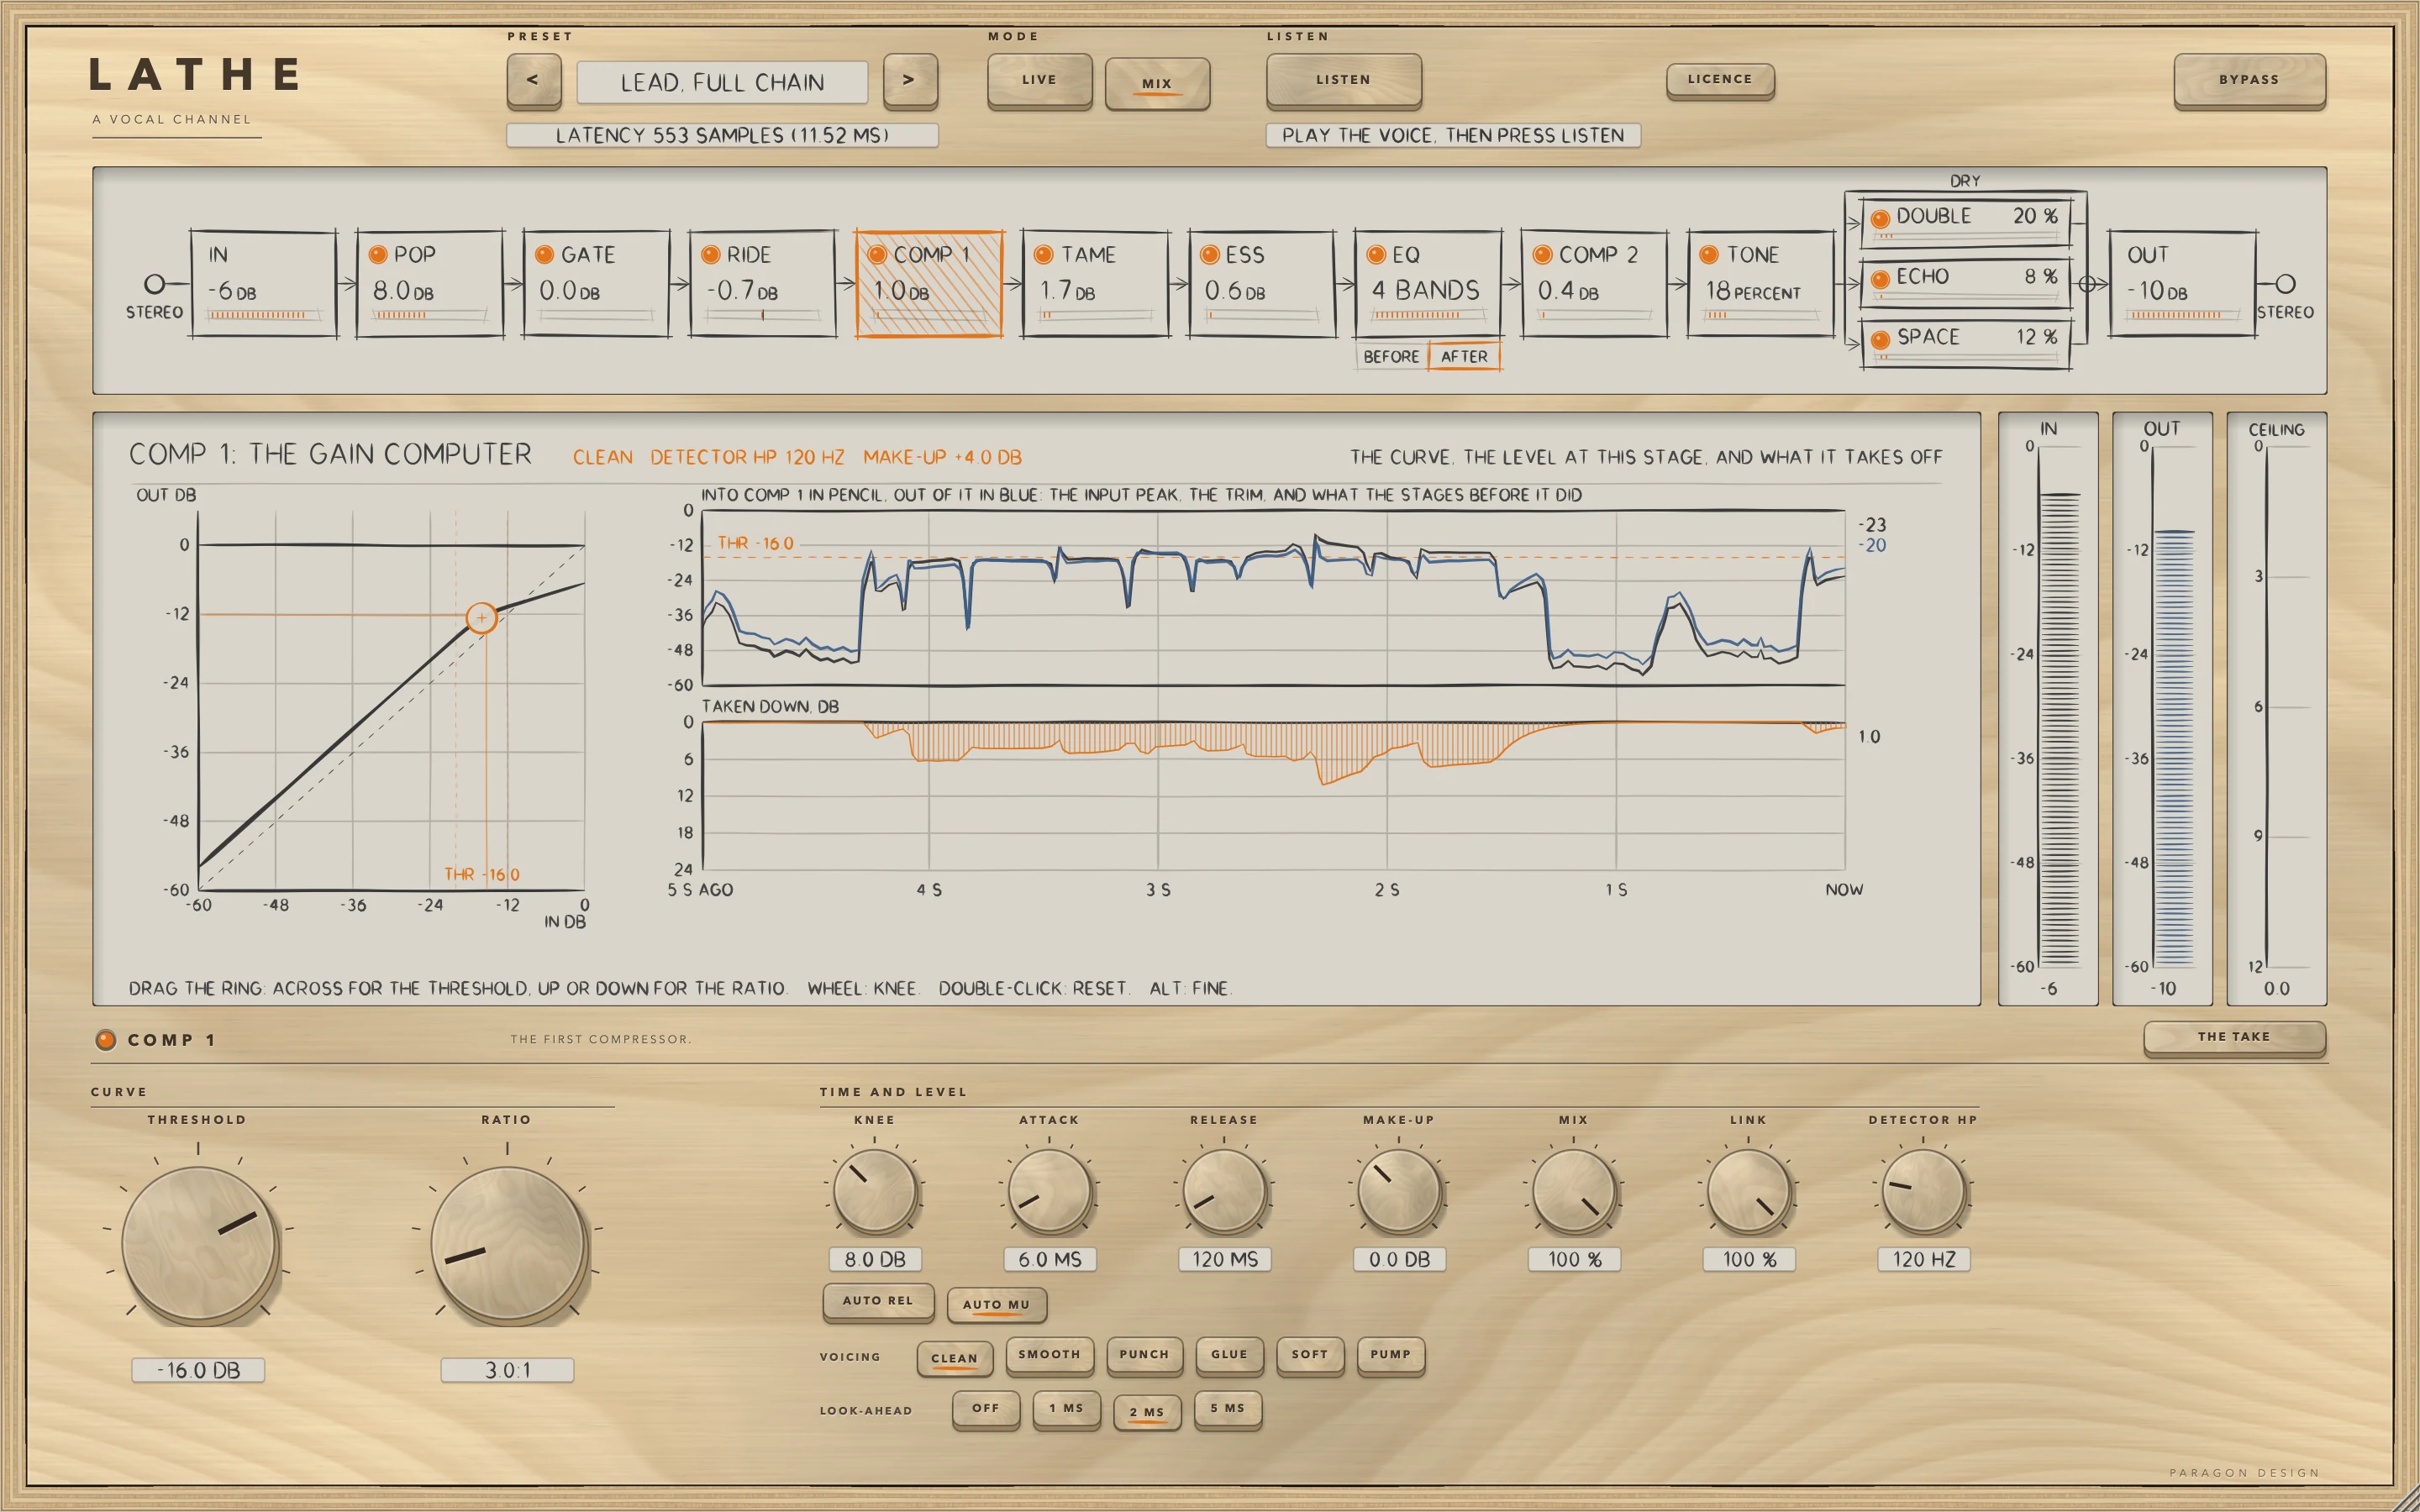Click the BYPASS button
This screenshot has height=1512, width=2420.
(x=2249, y=80)
